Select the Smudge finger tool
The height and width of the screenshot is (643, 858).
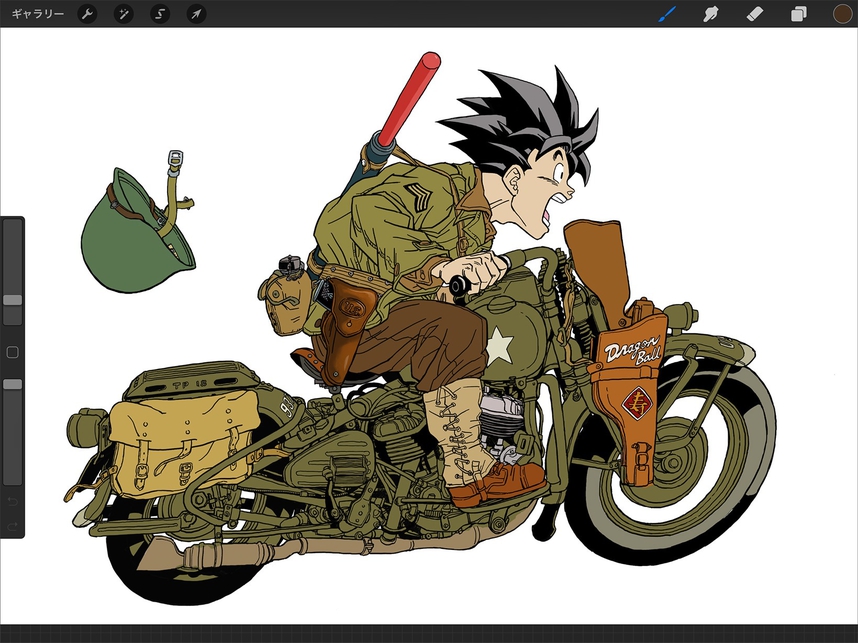tap(712, 14)
